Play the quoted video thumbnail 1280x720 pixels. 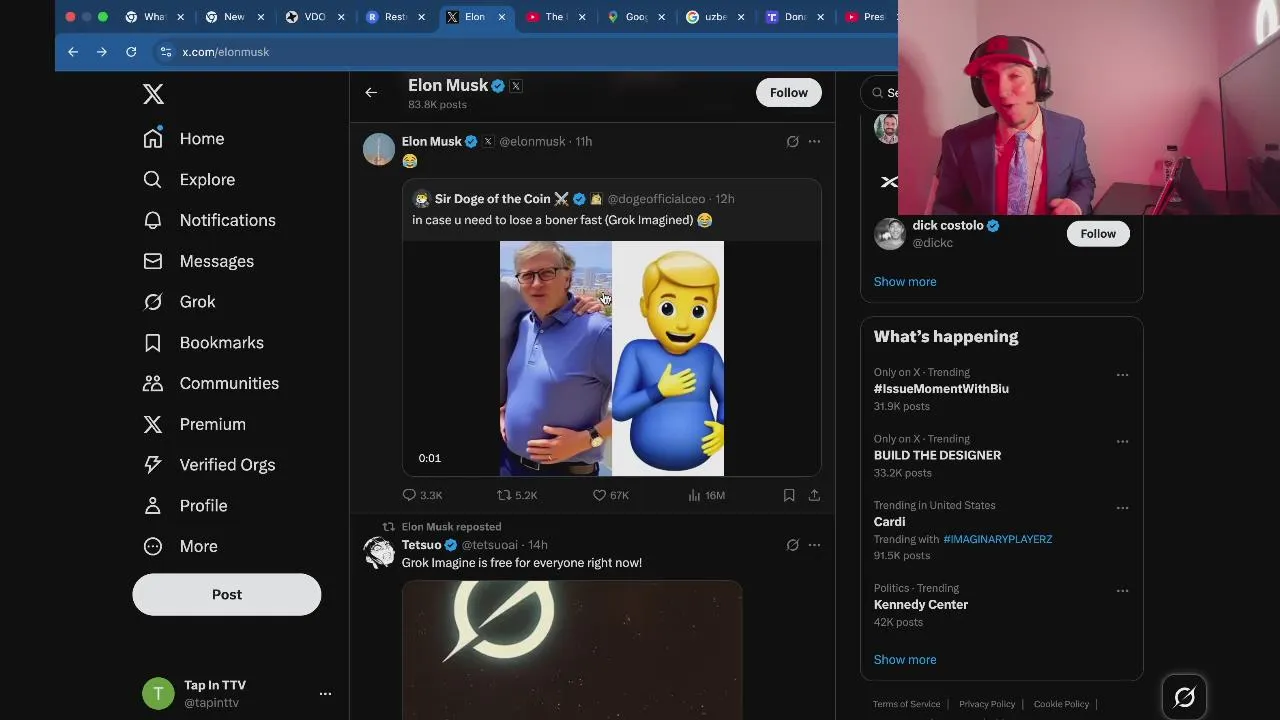(x=612, y=358)
